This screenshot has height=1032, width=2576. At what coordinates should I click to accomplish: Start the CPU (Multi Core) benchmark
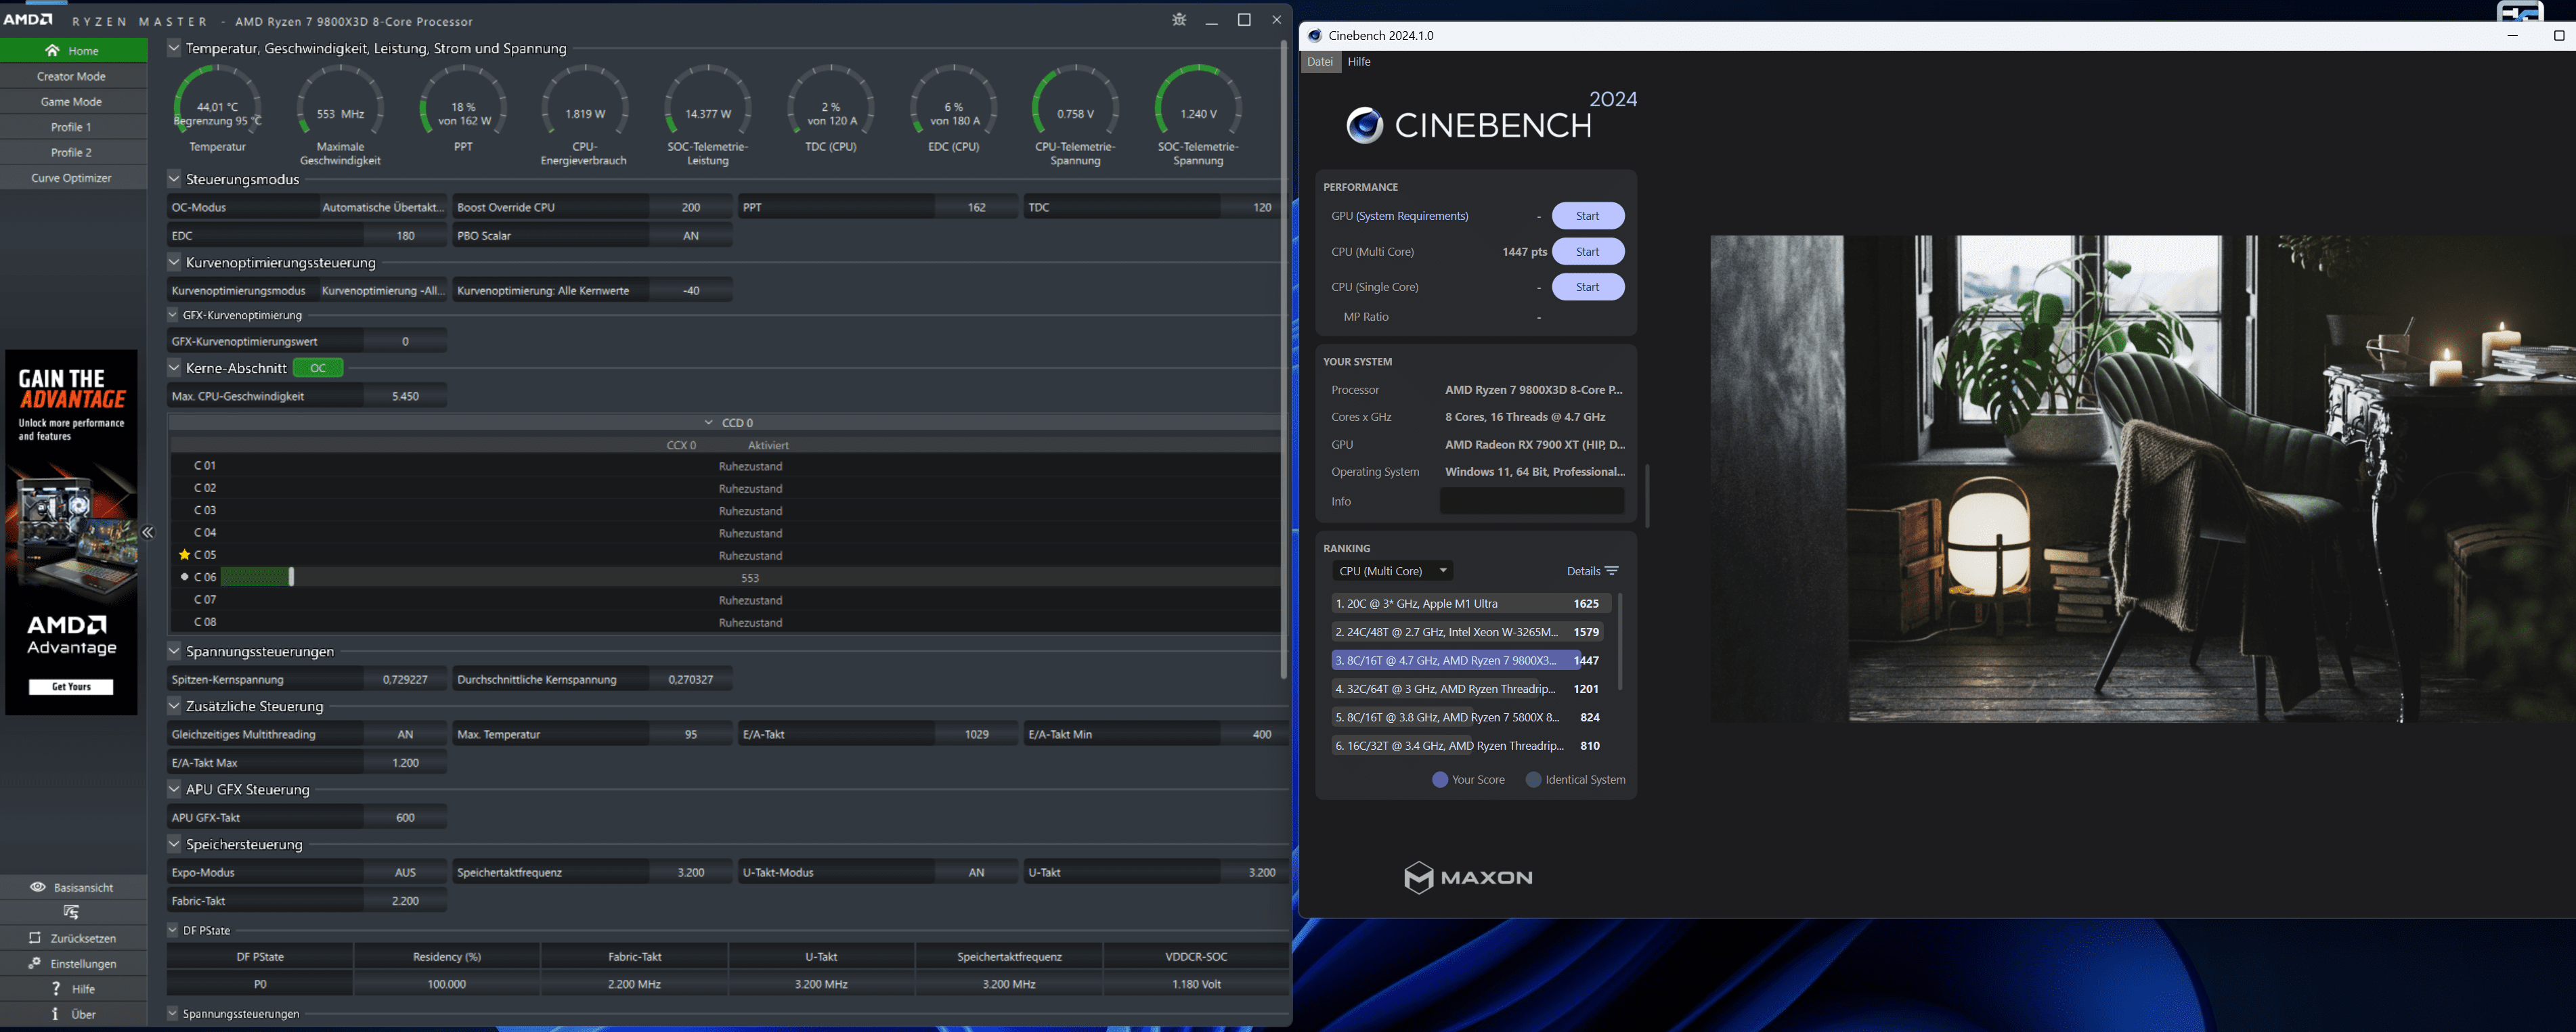tap(1588, 252)
